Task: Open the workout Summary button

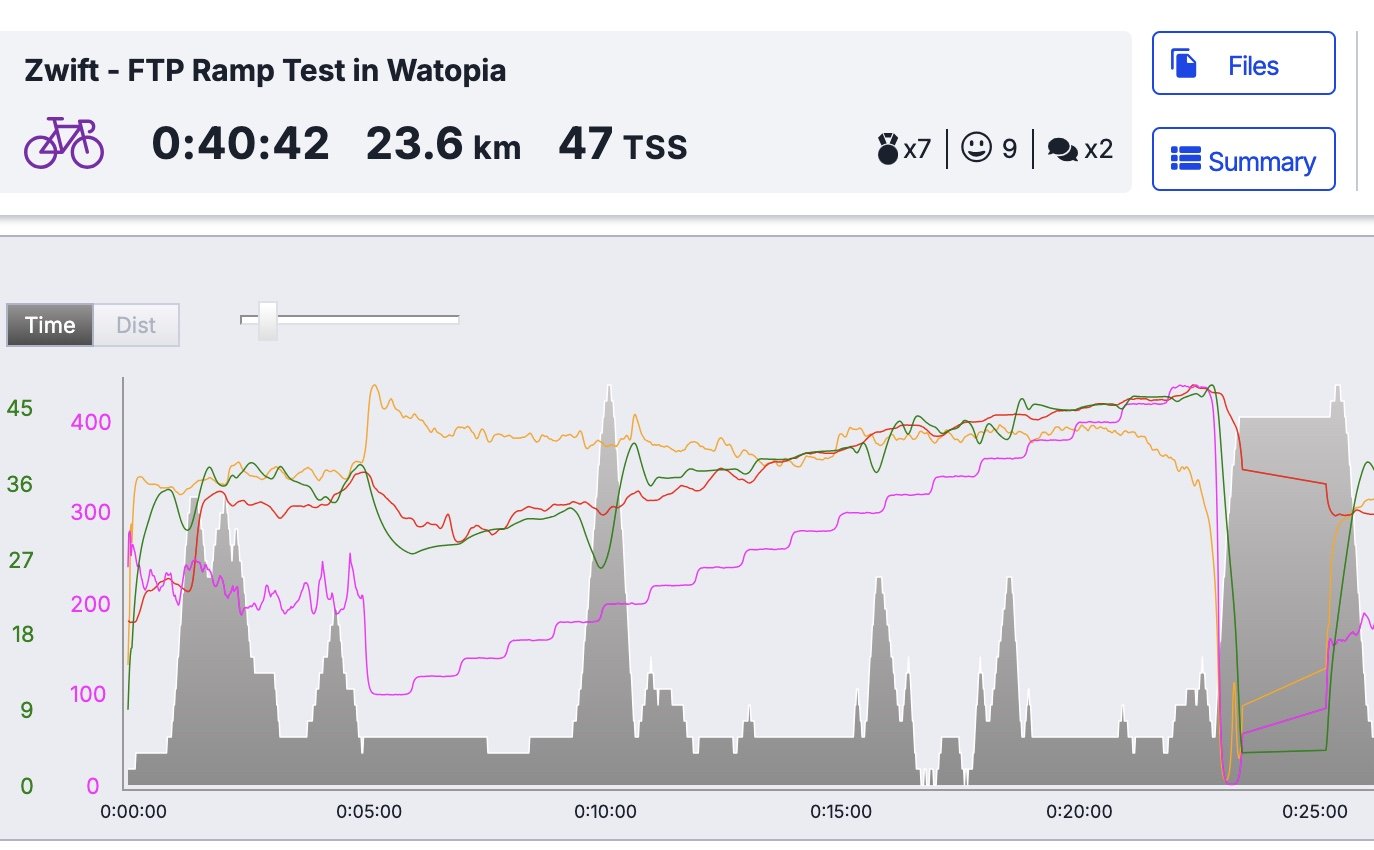Action: (1243, 159)
